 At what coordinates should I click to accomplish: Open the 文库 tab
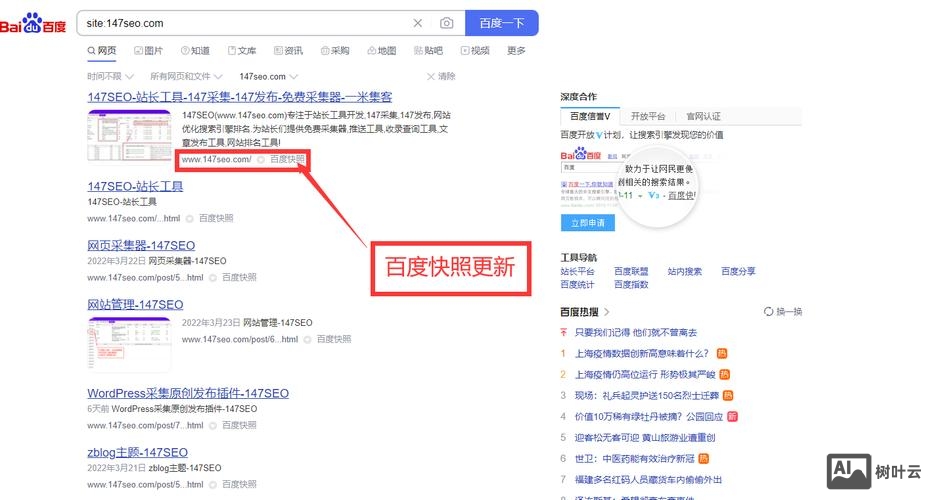[x=242, y=51]
